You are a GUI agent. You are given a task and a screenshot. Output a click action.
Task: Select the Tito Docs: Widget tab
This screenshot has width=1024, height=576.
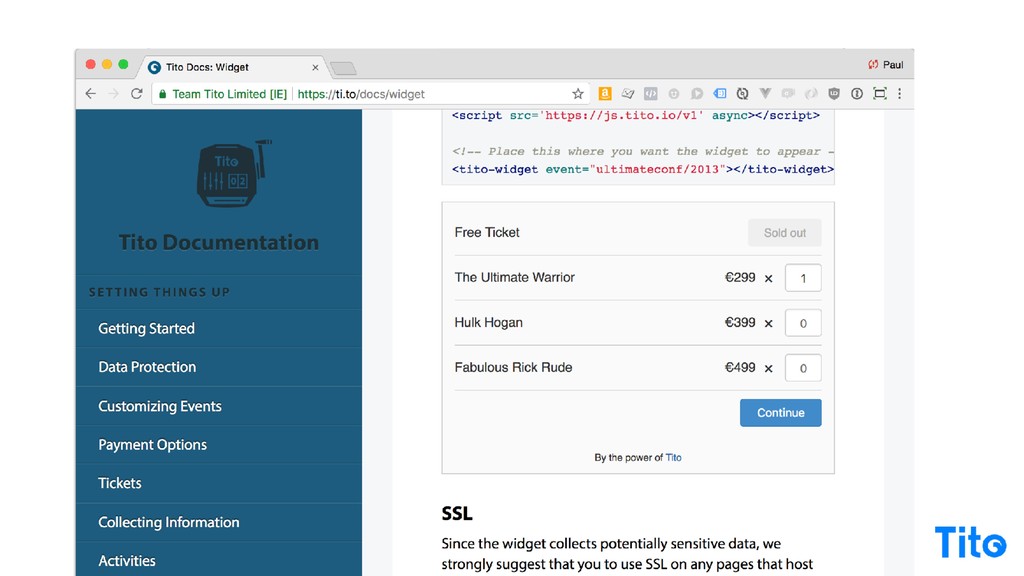pos(234,67)
